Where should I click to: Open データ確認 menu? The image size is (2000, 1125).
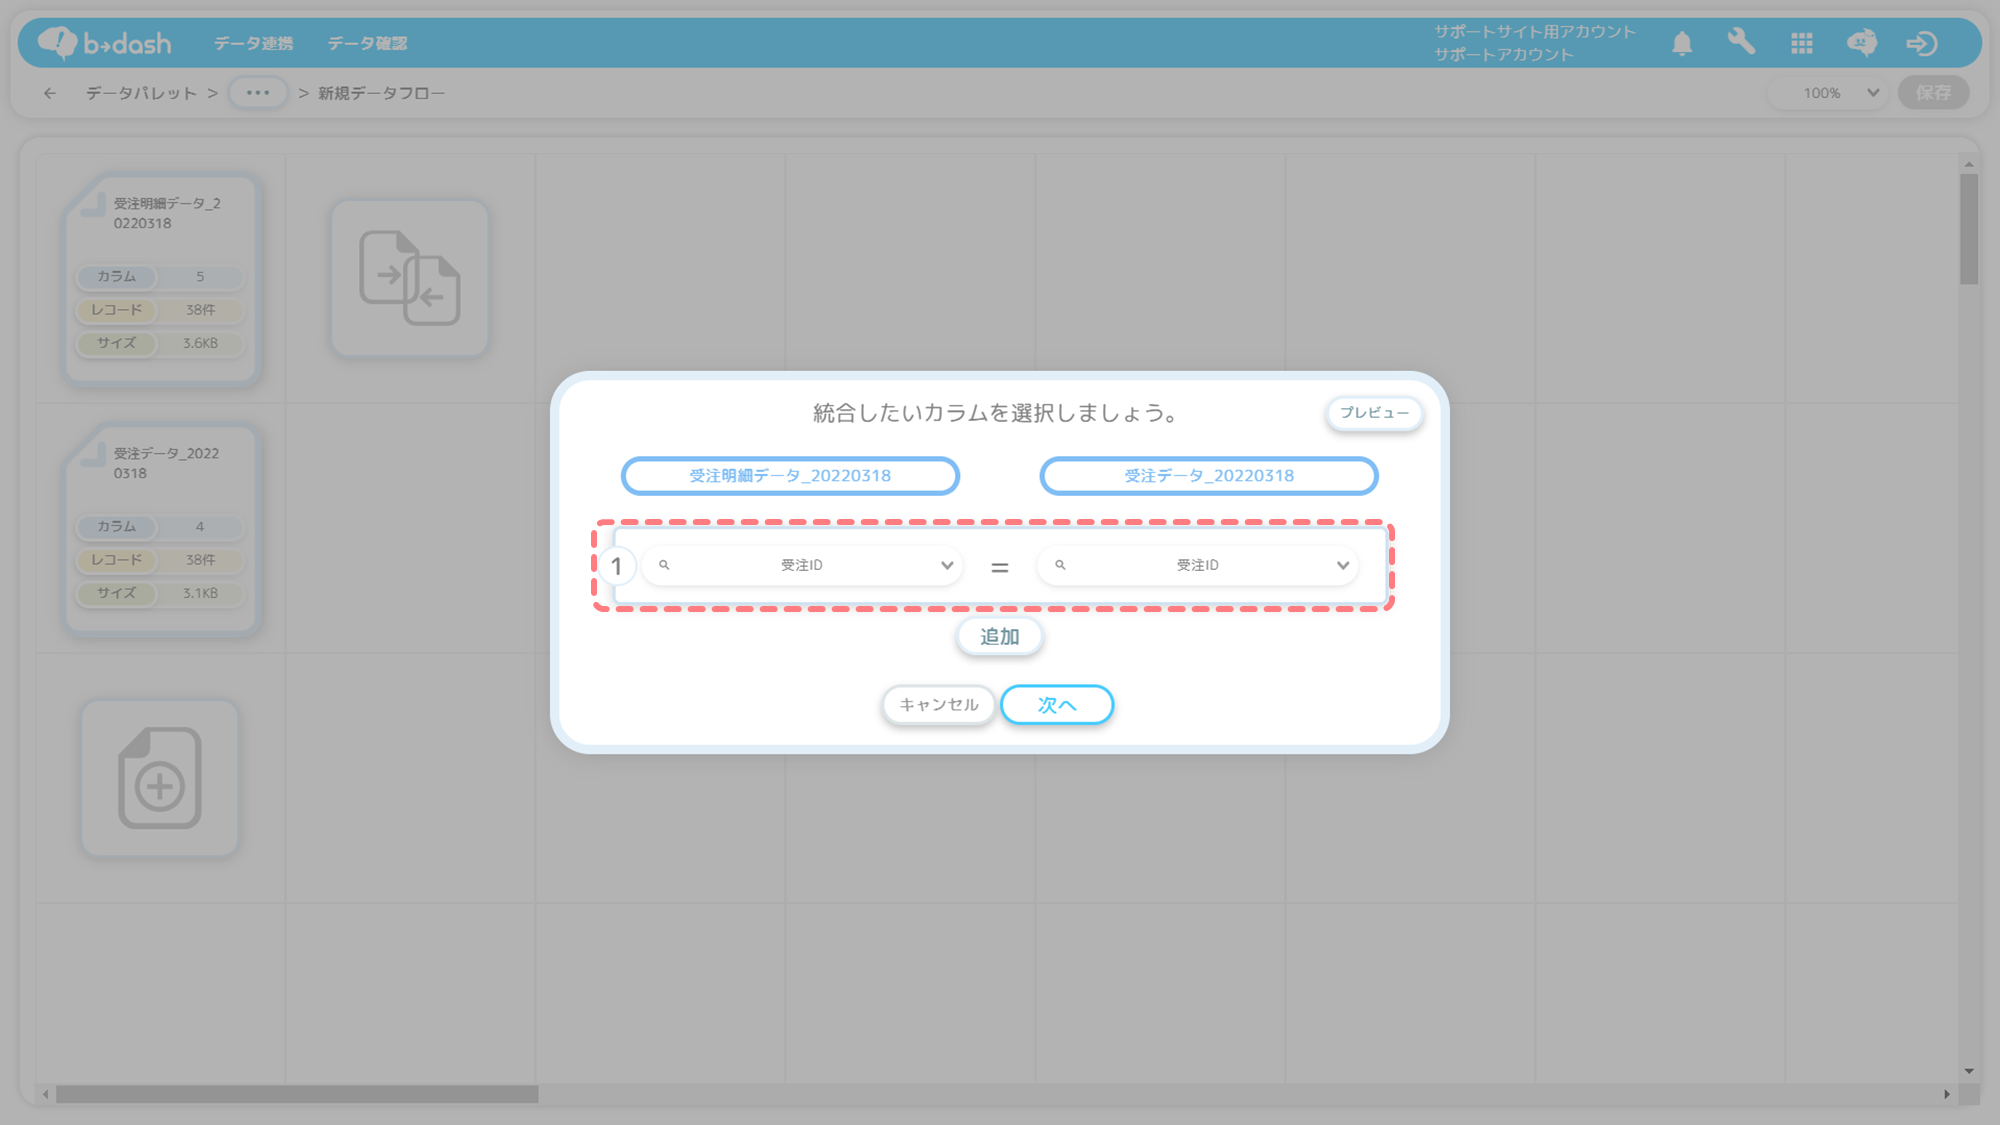tap(367, 43)
